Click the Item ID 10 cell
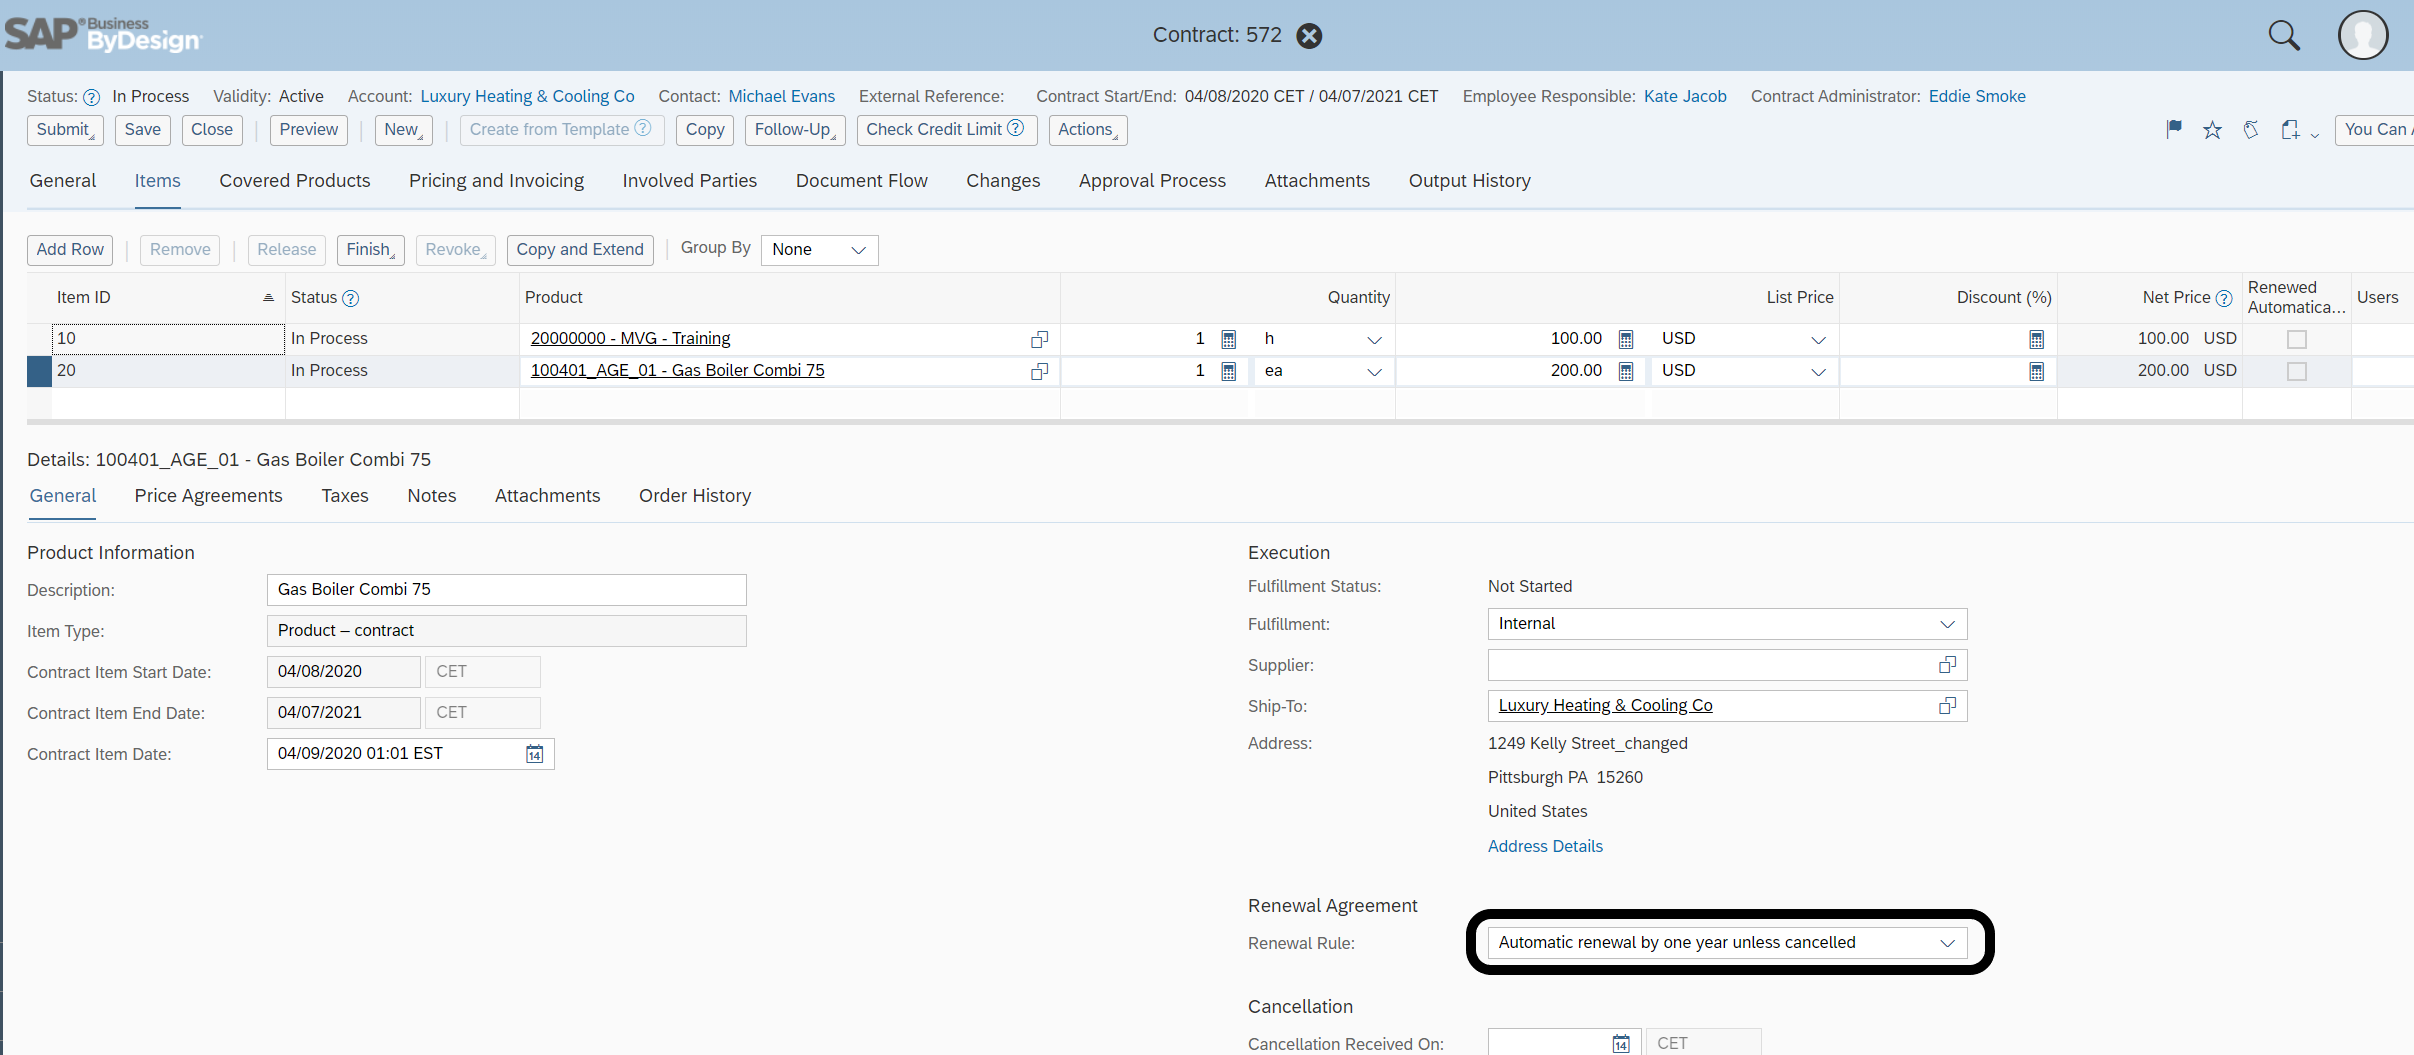 (x=168, y=339)
